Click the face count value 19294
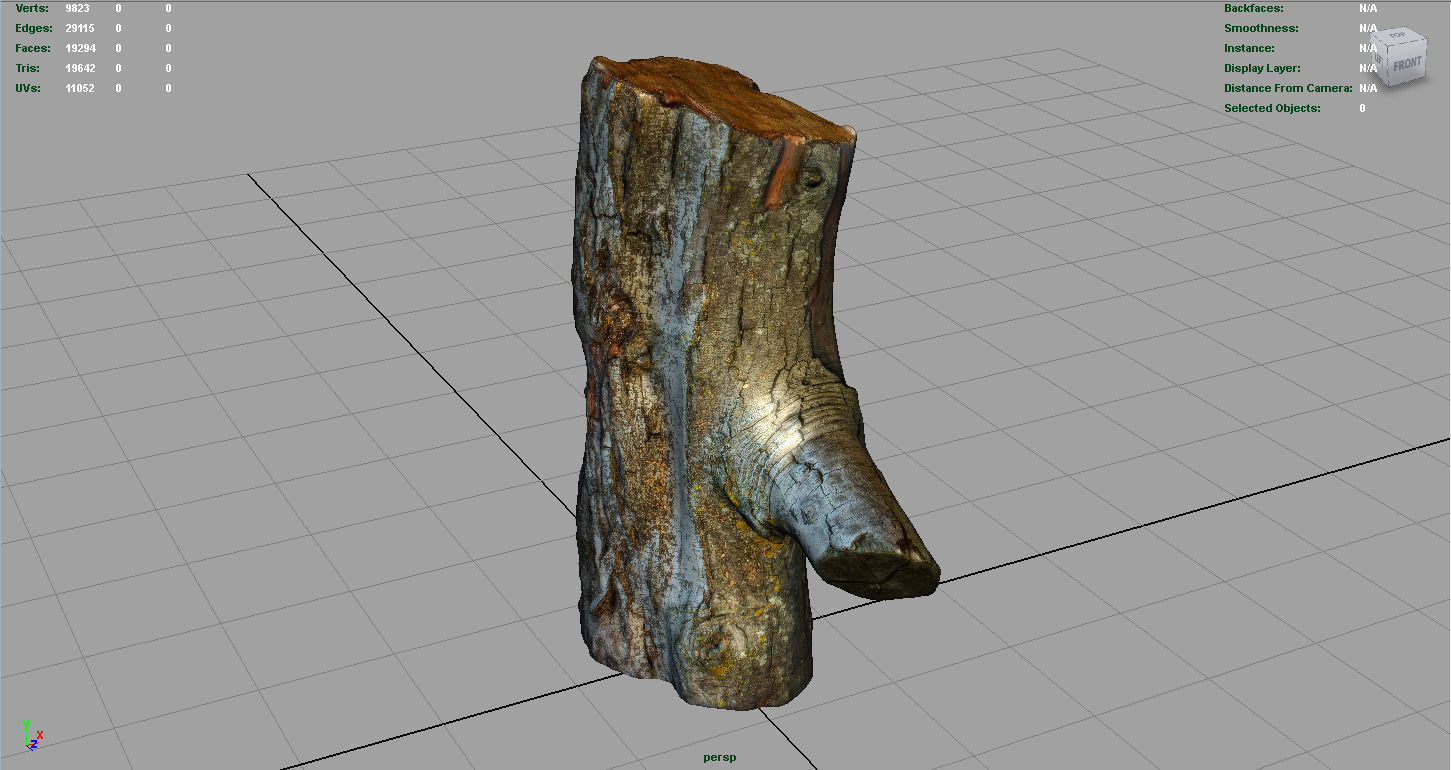 tap(80, 48)
